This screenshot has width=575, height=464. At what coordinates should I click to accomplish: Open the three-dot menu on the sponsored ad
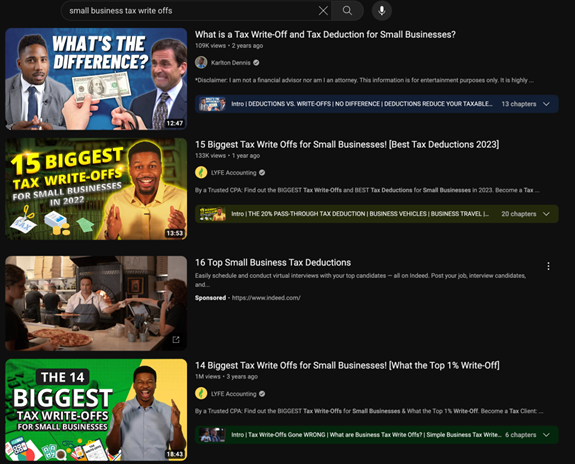[548, 266]
